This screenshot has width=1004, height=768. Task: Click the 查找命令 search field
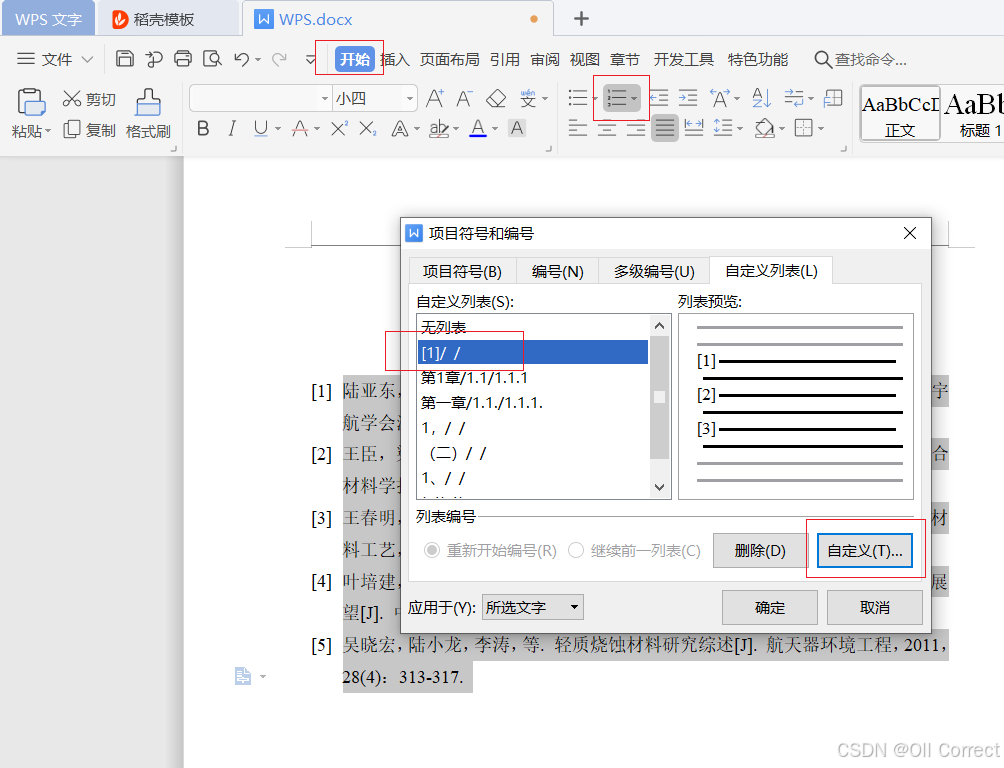point(861,60)
